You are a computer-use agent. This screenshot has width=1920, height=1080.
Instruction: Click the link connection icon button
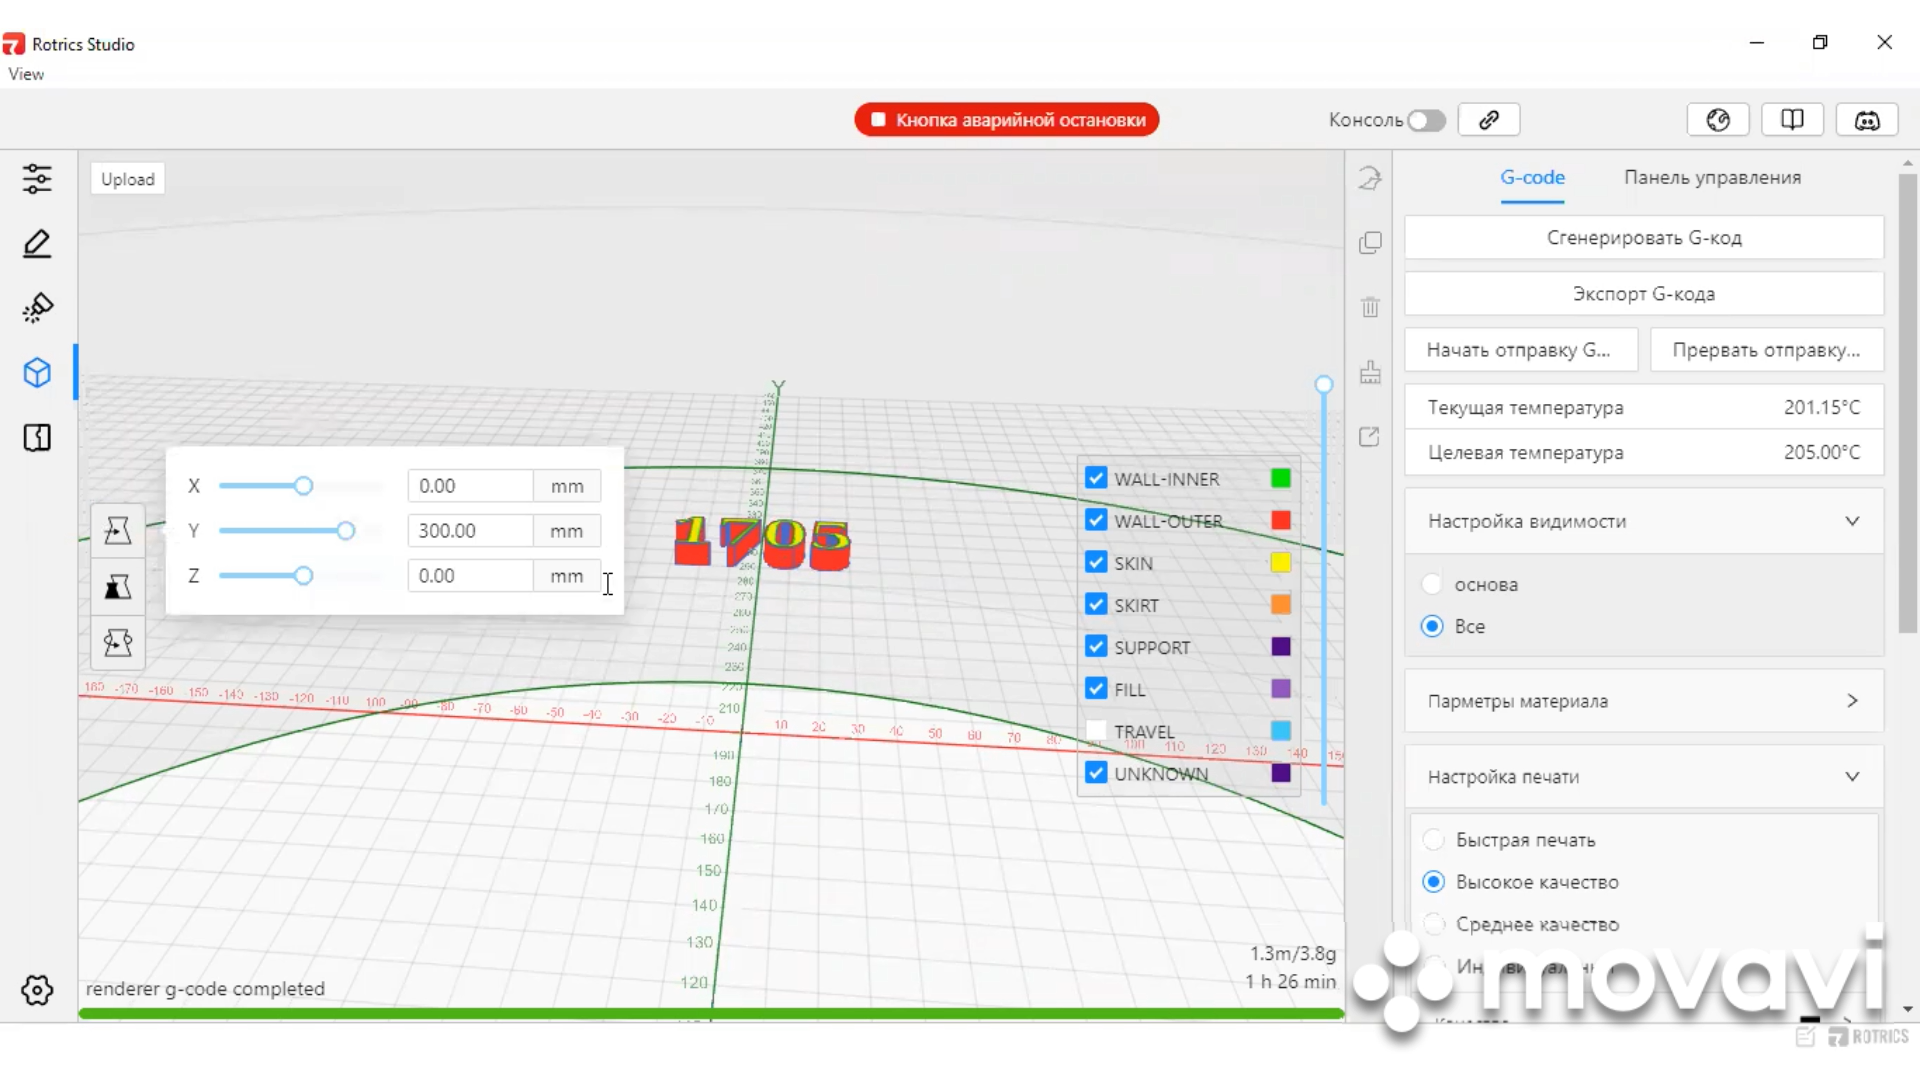click(x=1489, y=120)
